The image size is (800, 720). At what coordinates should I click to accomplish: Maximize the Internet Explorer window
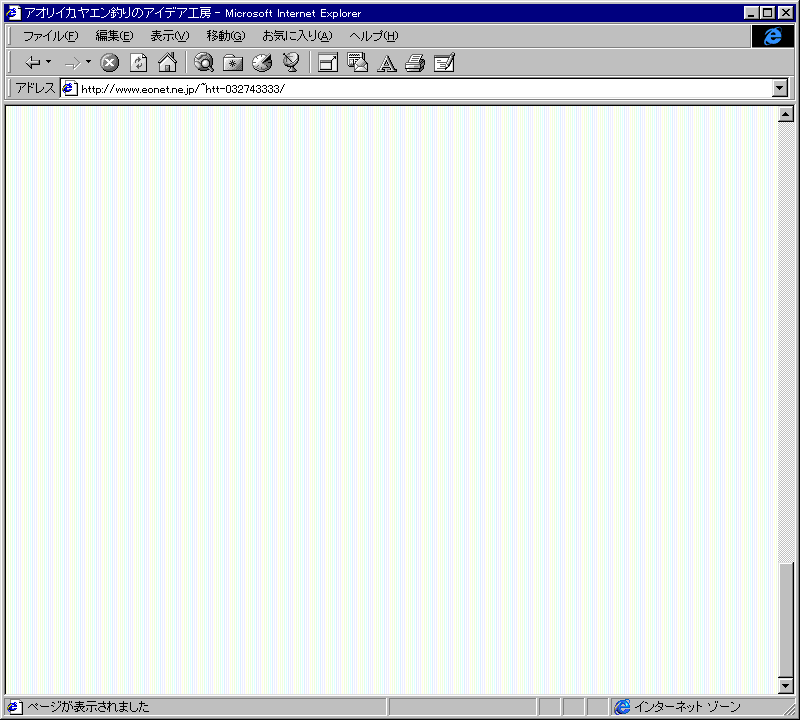click(x=767, y=13)
